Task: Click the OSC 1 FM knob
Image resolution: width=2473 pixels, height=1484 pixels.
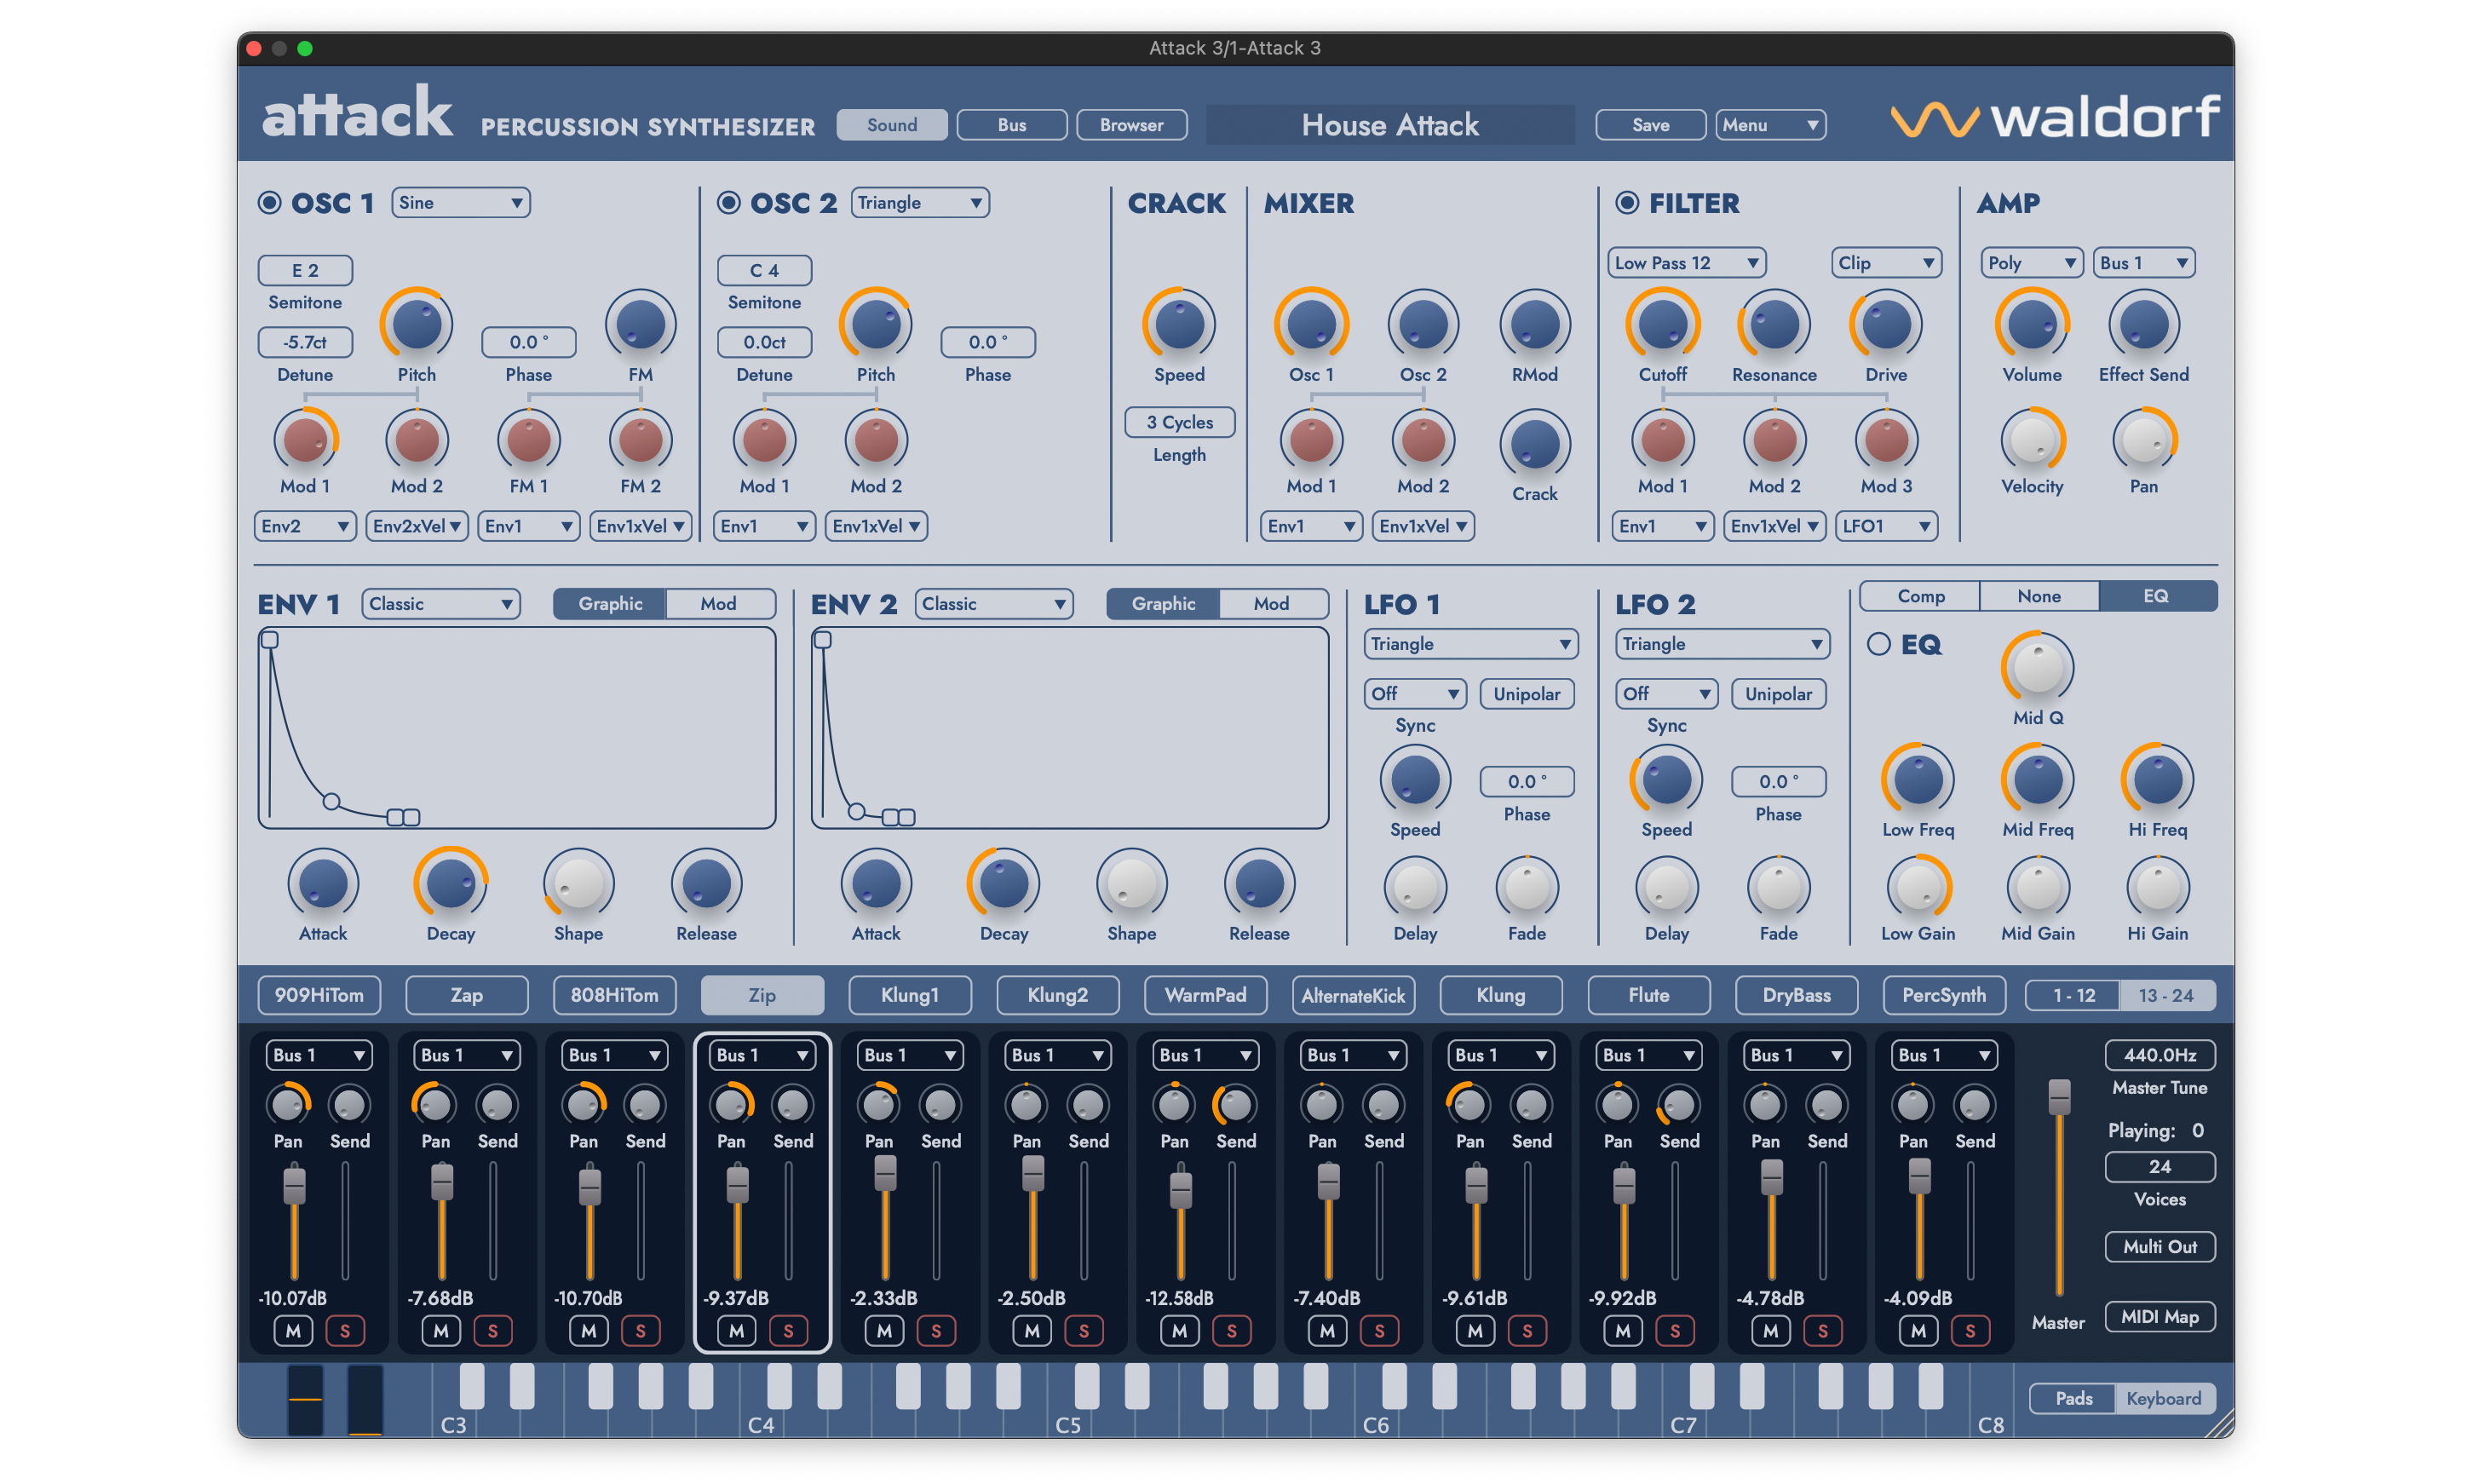Action: pos(640,324)
